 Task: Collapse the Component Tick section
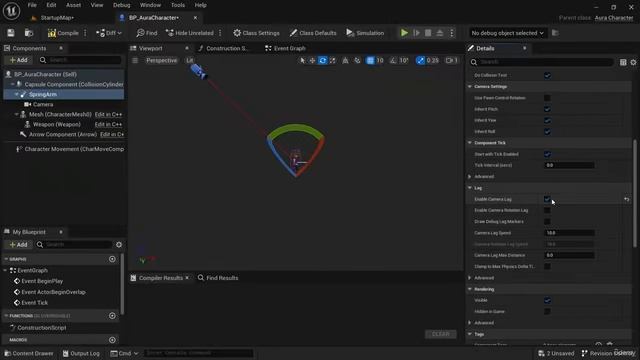click(470, 143)
